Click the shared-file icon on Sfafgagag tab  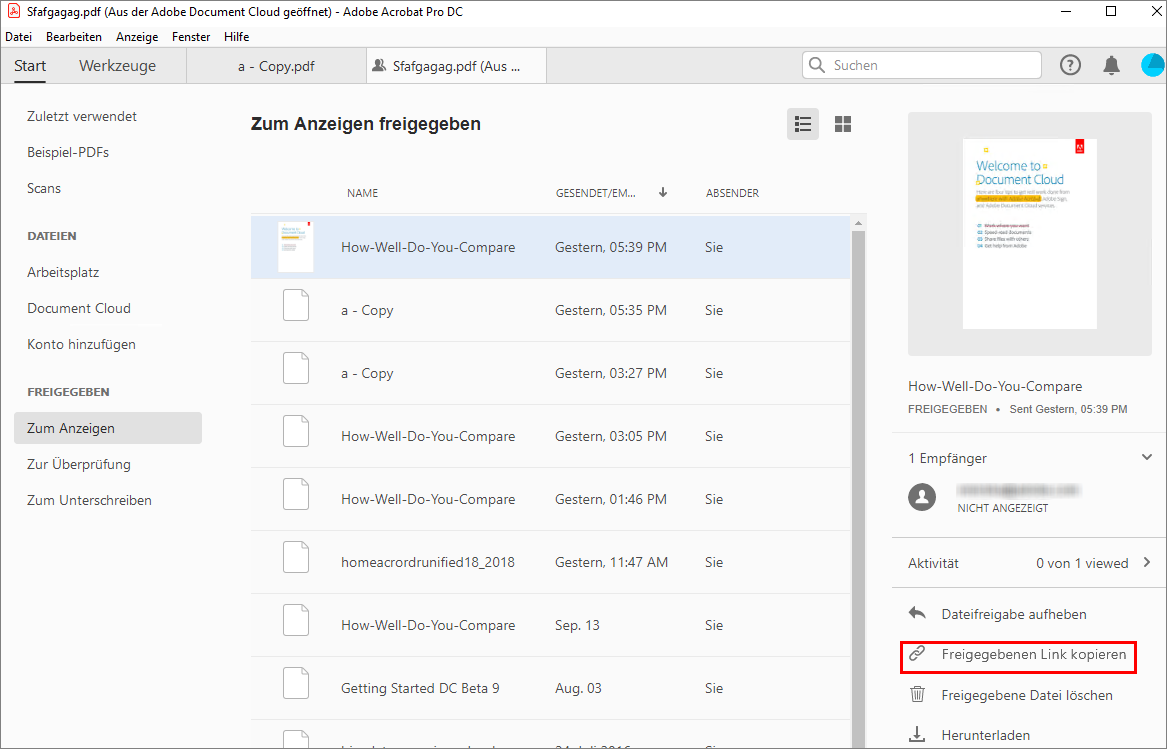coord(379,66)
